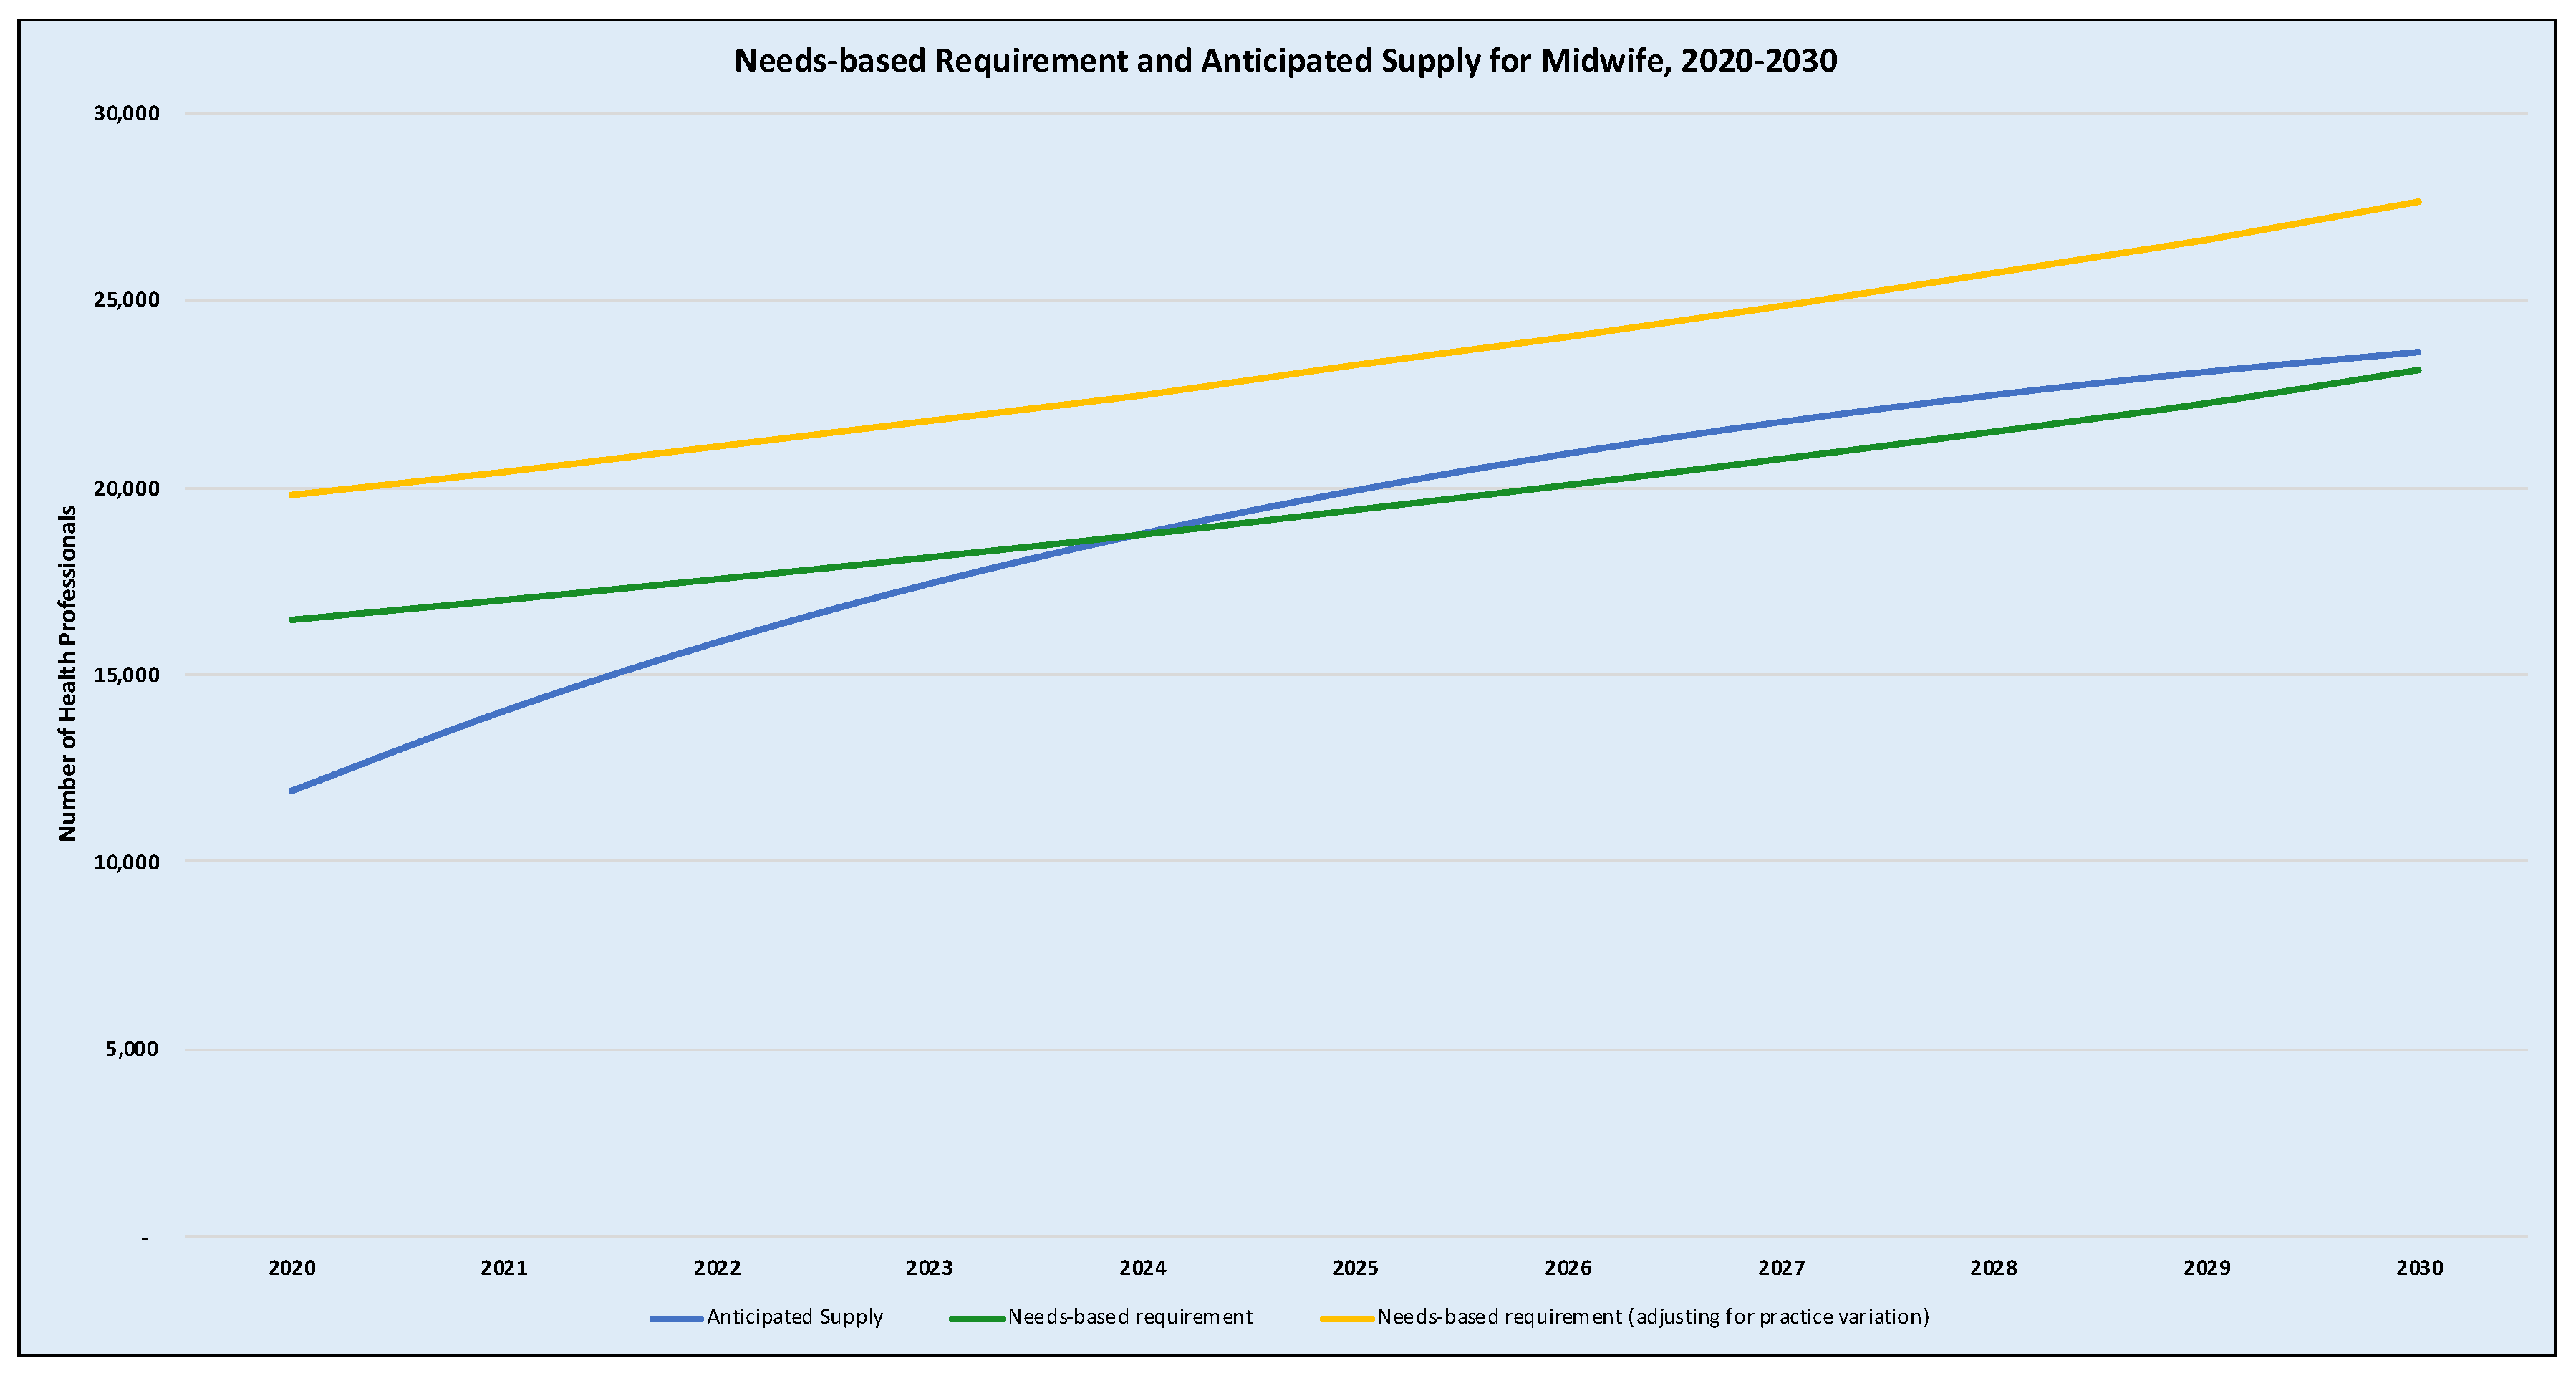This screenshot has height=1378, width=2576.
Task: Click the chart title text
Action: [1285, 61]
